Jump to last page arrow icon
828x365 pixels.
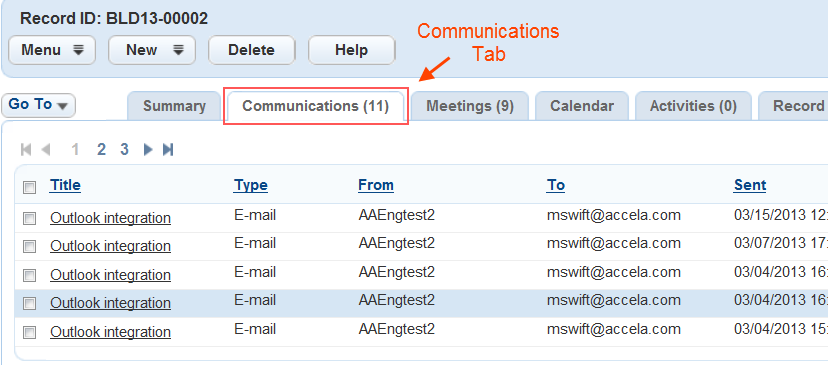point(168,150)
